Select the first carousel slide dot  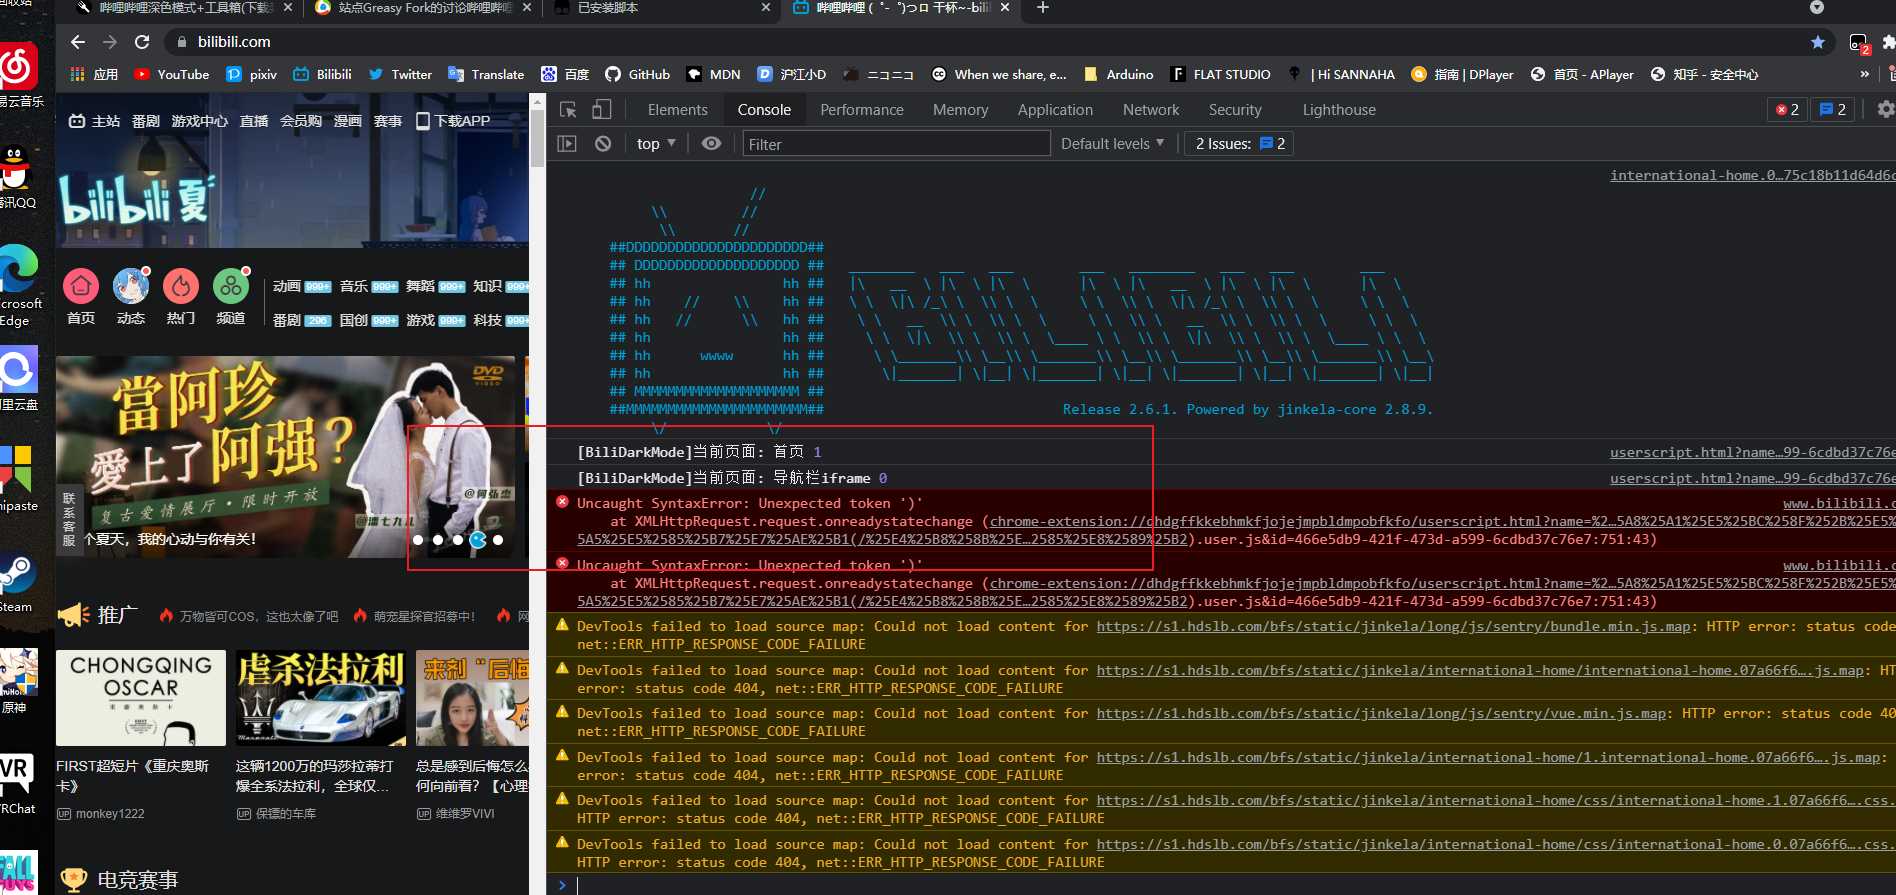[418, 540]
